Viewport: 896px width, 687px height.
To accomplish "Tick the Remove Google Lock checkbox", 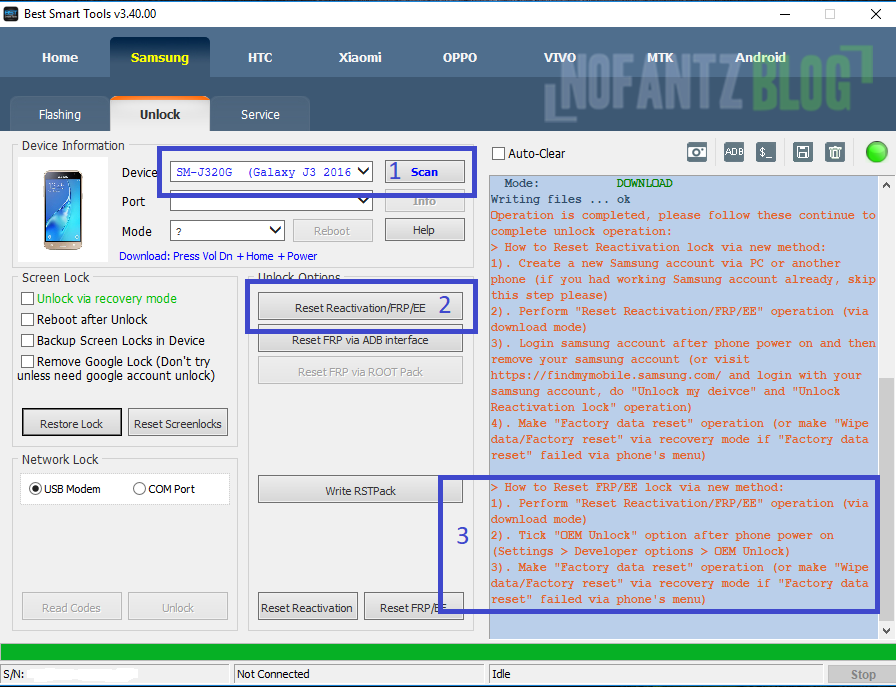I will 27,362.
